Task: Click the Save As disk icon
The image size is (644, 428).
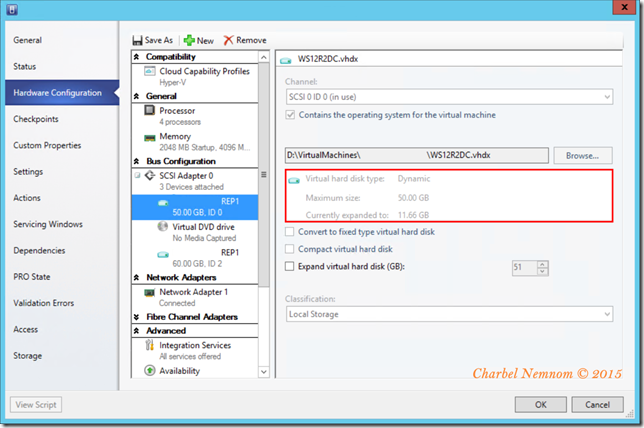Action: click(138, 40)
